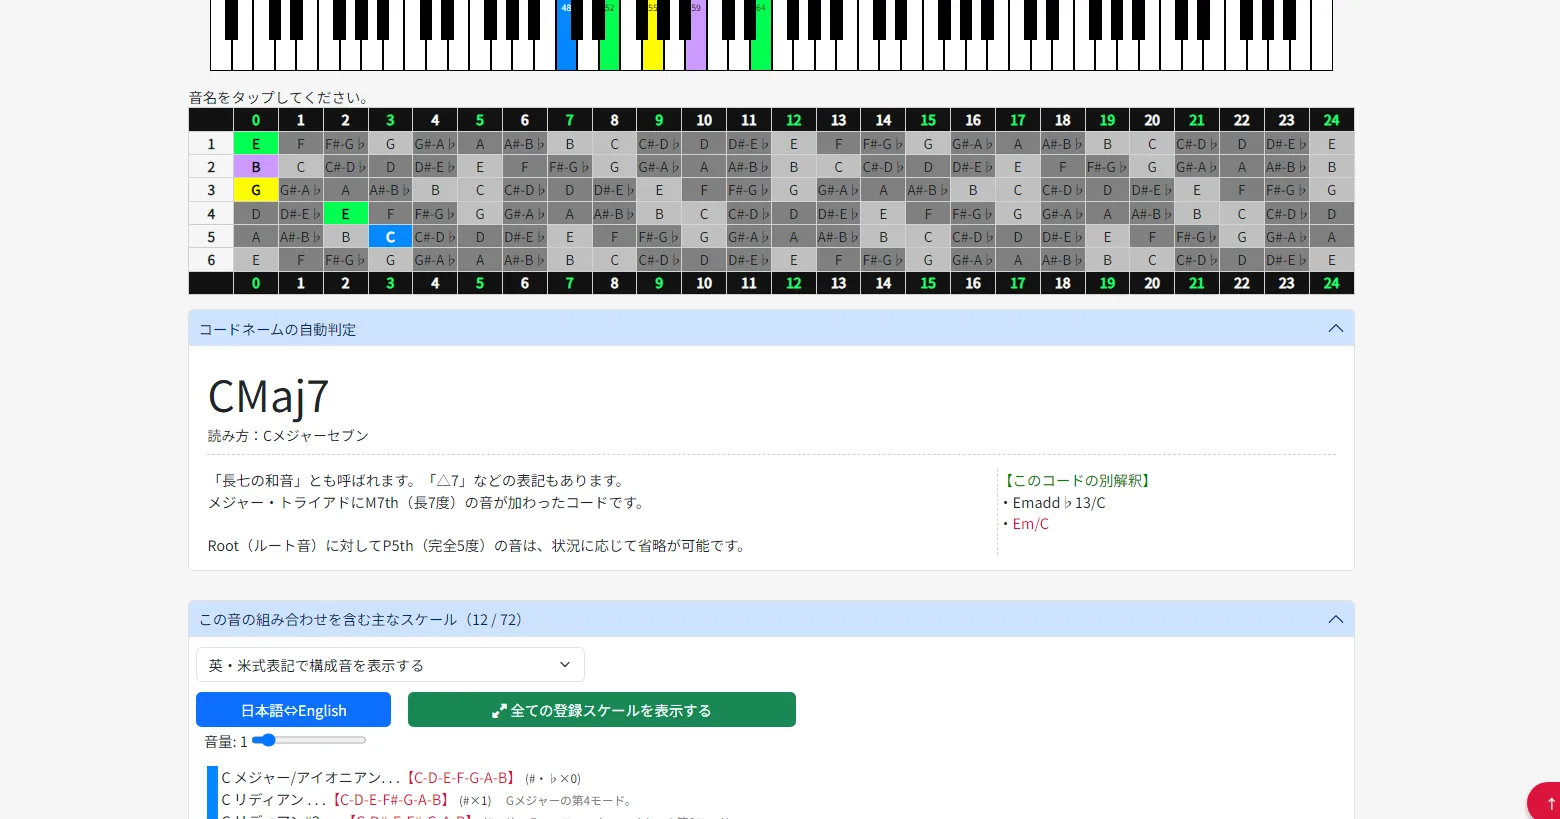Click the scroll-to-top red arrow button
Viewport: 1560px width, 819px height.
pos(1545,802)
